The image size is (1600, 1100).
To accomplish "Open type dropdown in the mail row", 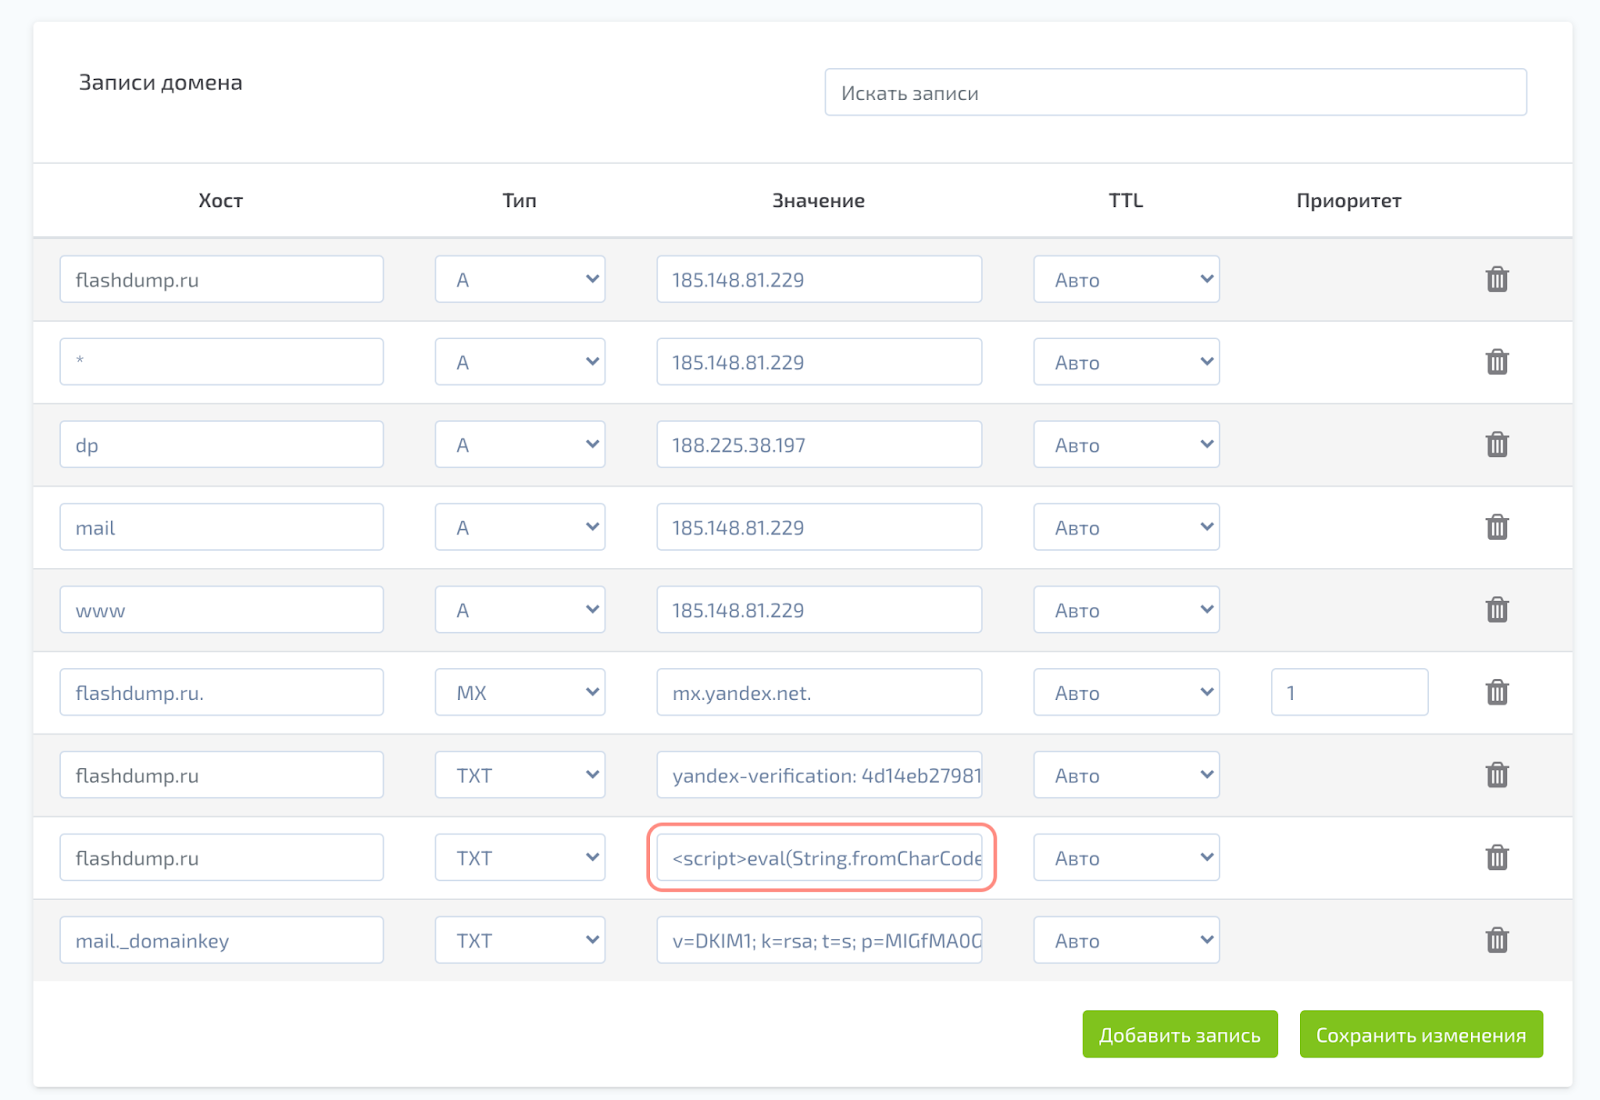I will [x=520, y=527].
